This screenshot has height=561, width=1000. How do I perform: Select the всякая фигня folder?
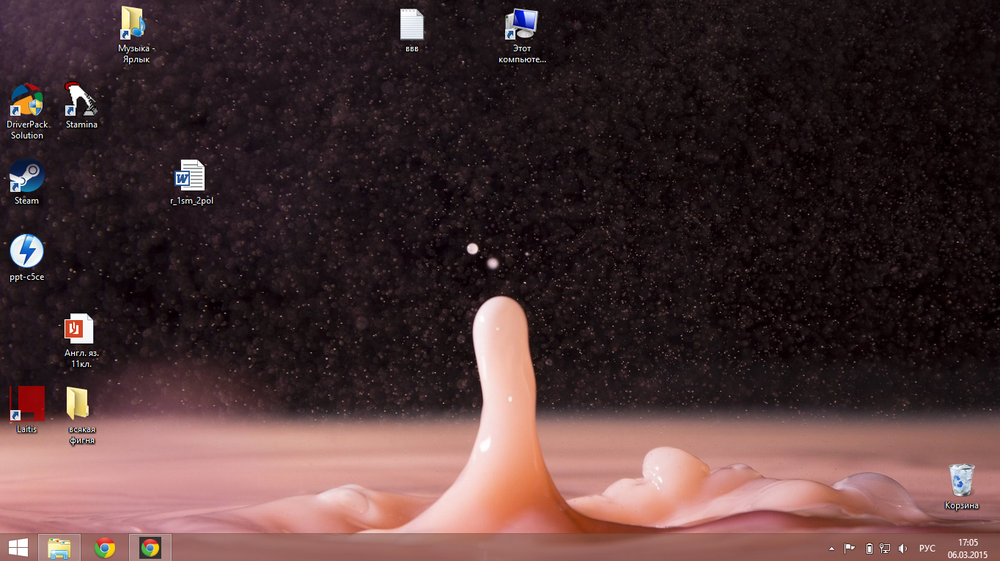point(80,404)
